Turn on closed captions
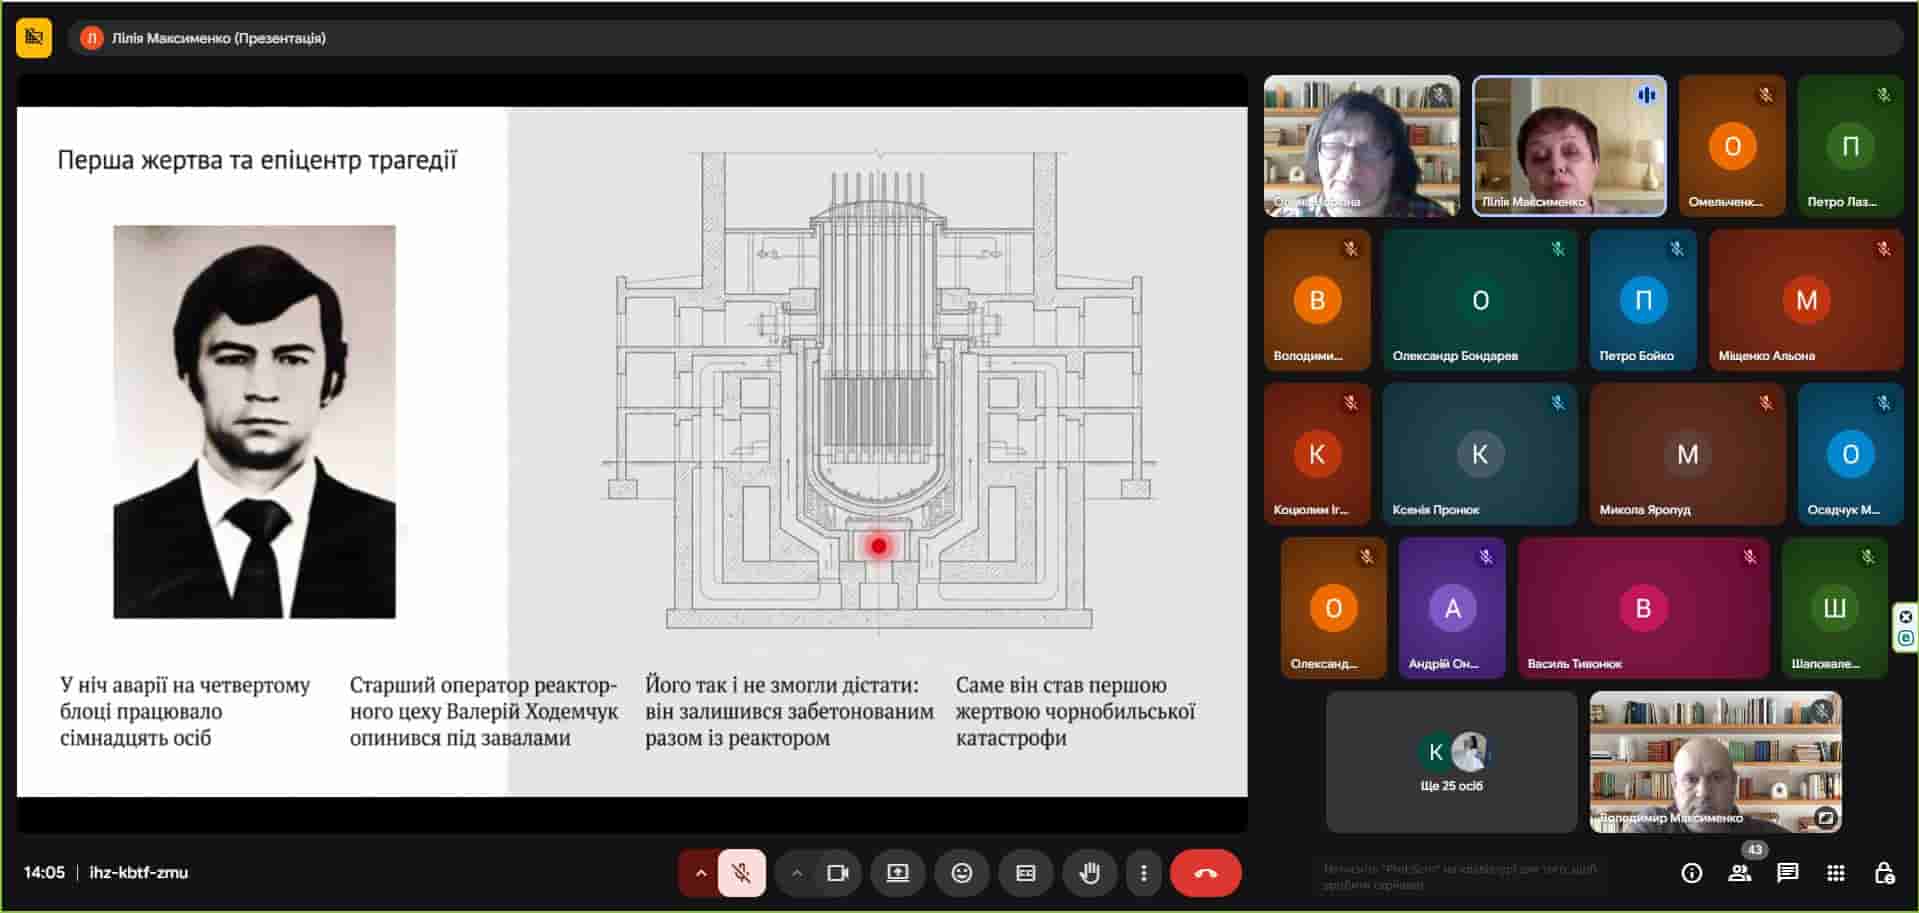This screenshot has height=913, width=1919. [1025, 873]
